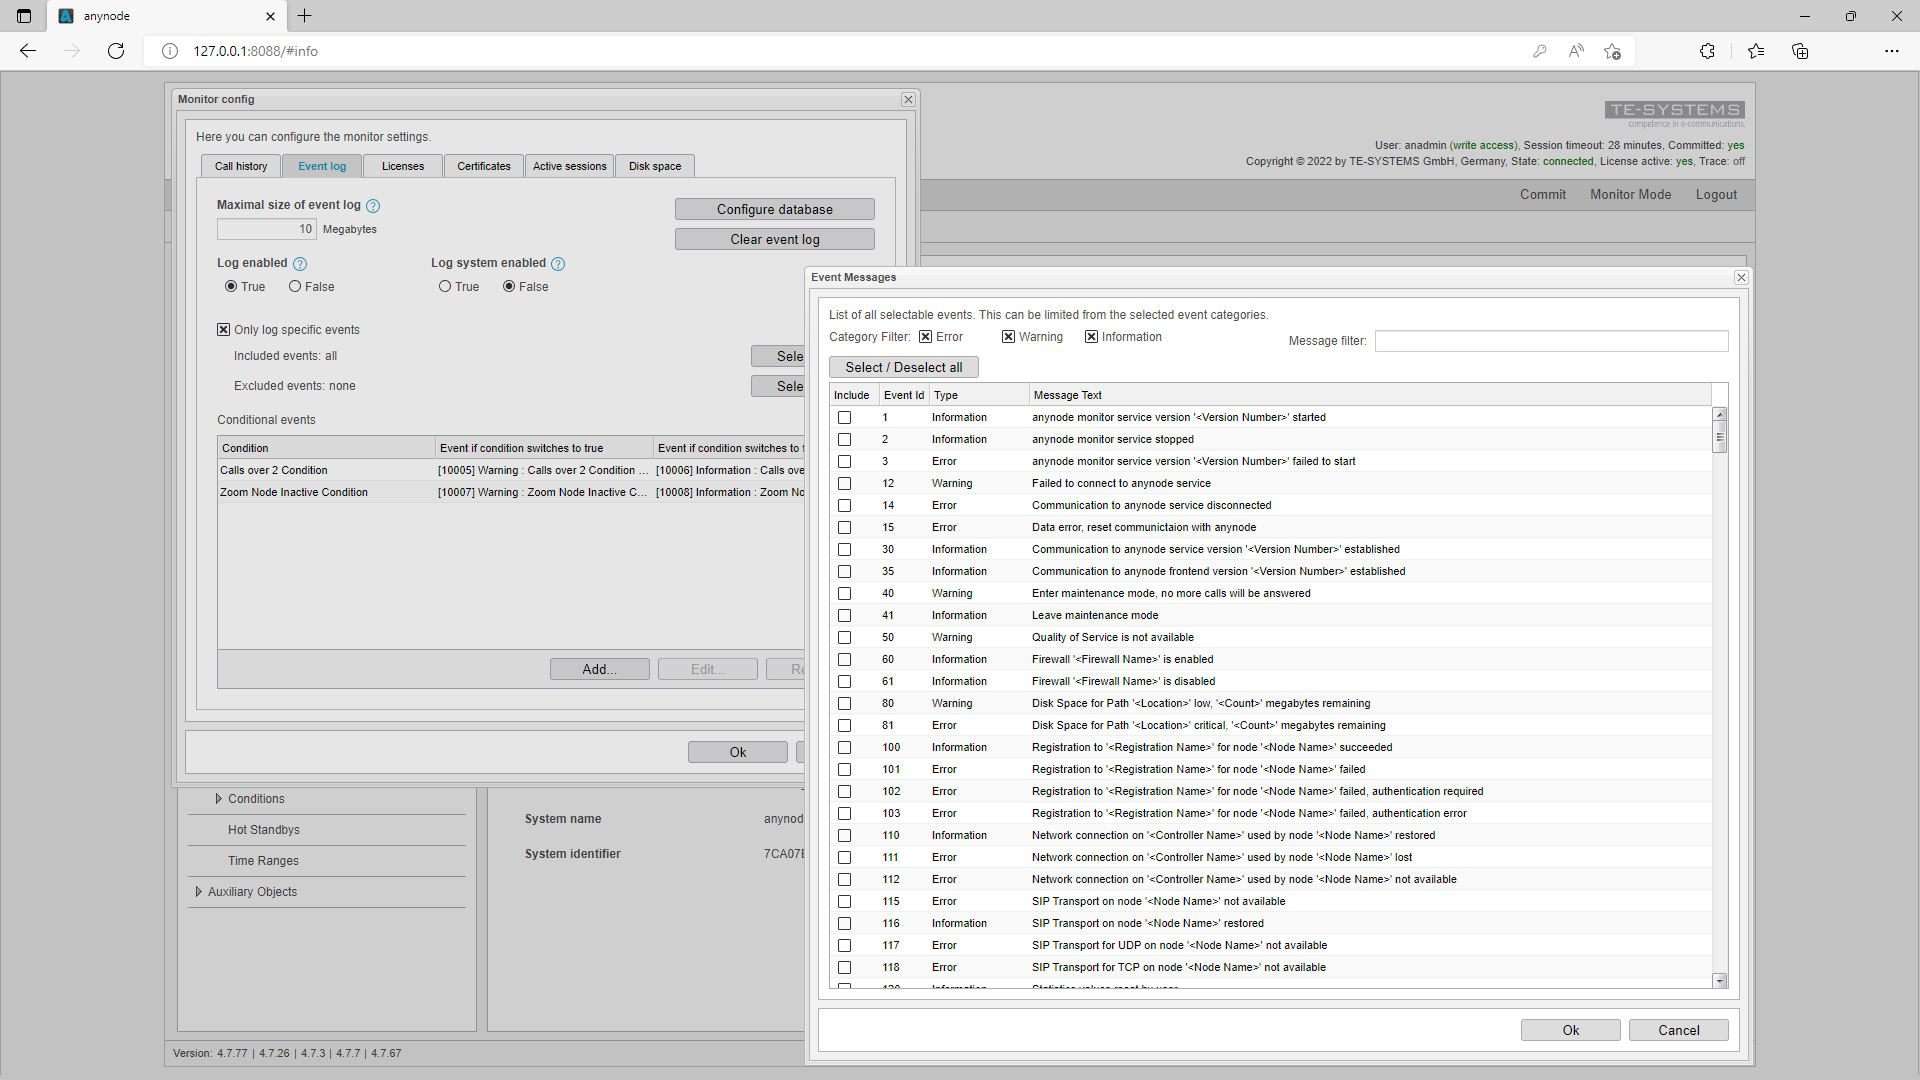Open the collections icon in browser toolbar
The width and height of the screenshot is (1920, 1080).
coord(1800,51)
